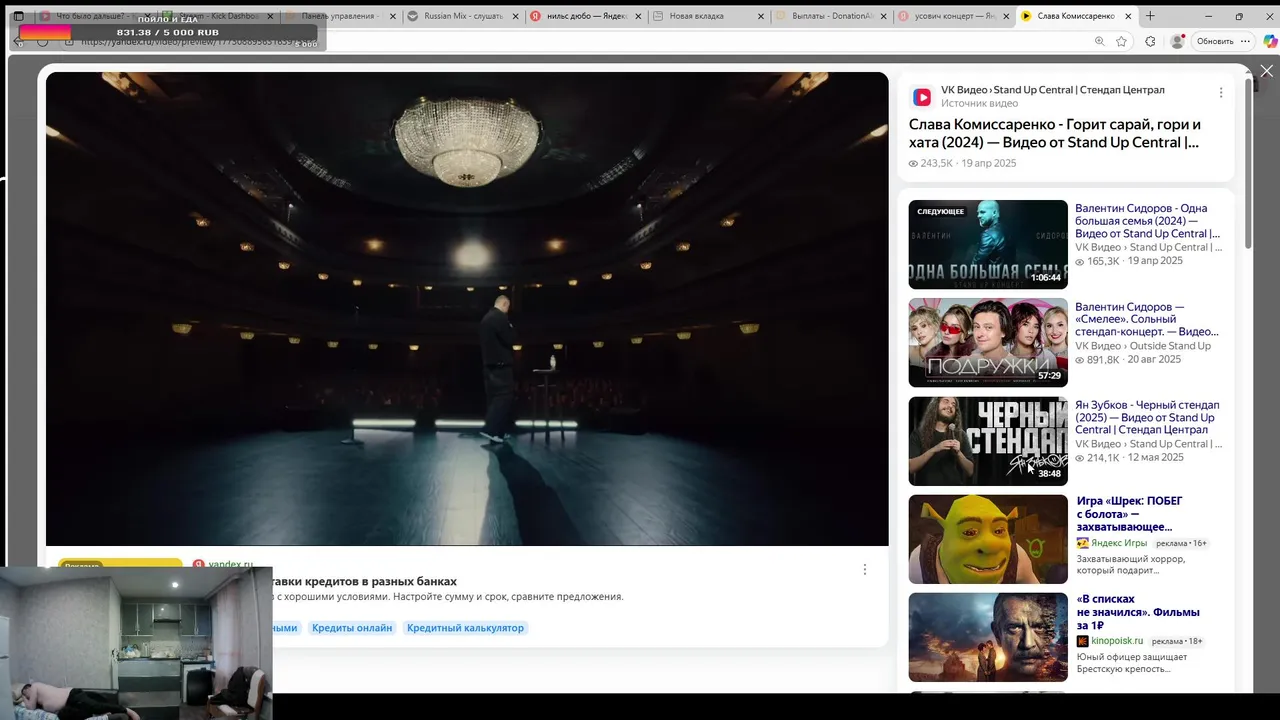Click 'Яндекс Игры' advertiser name text

point(1119,543)
